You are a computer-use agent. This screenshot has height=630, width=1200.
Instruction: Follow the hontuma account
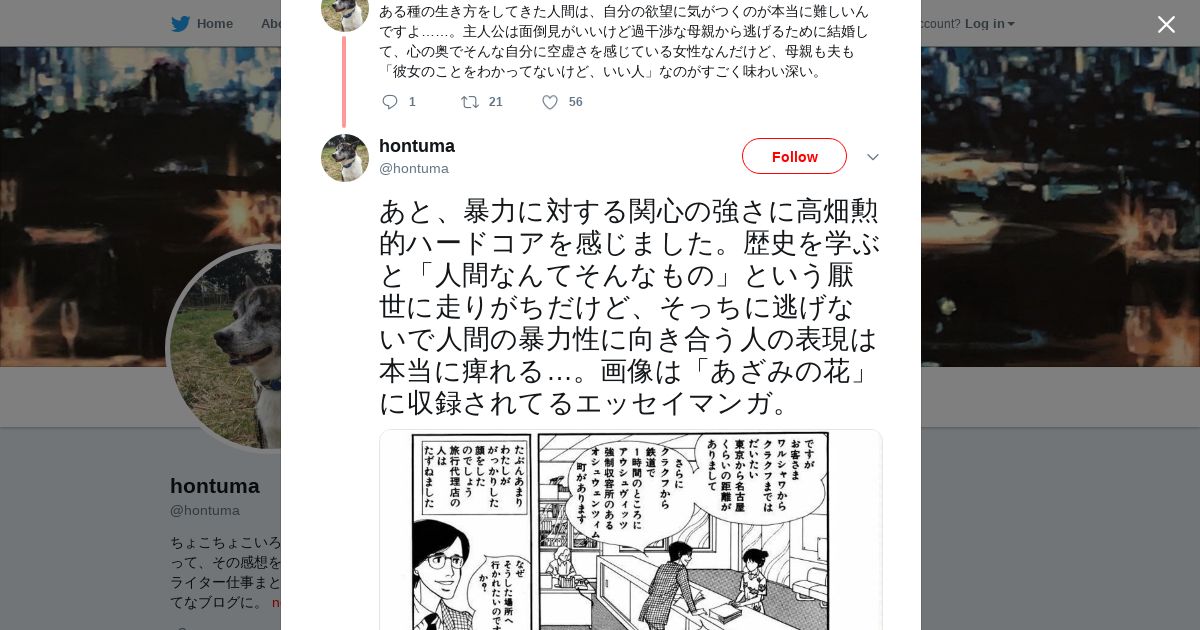(794, 156)
